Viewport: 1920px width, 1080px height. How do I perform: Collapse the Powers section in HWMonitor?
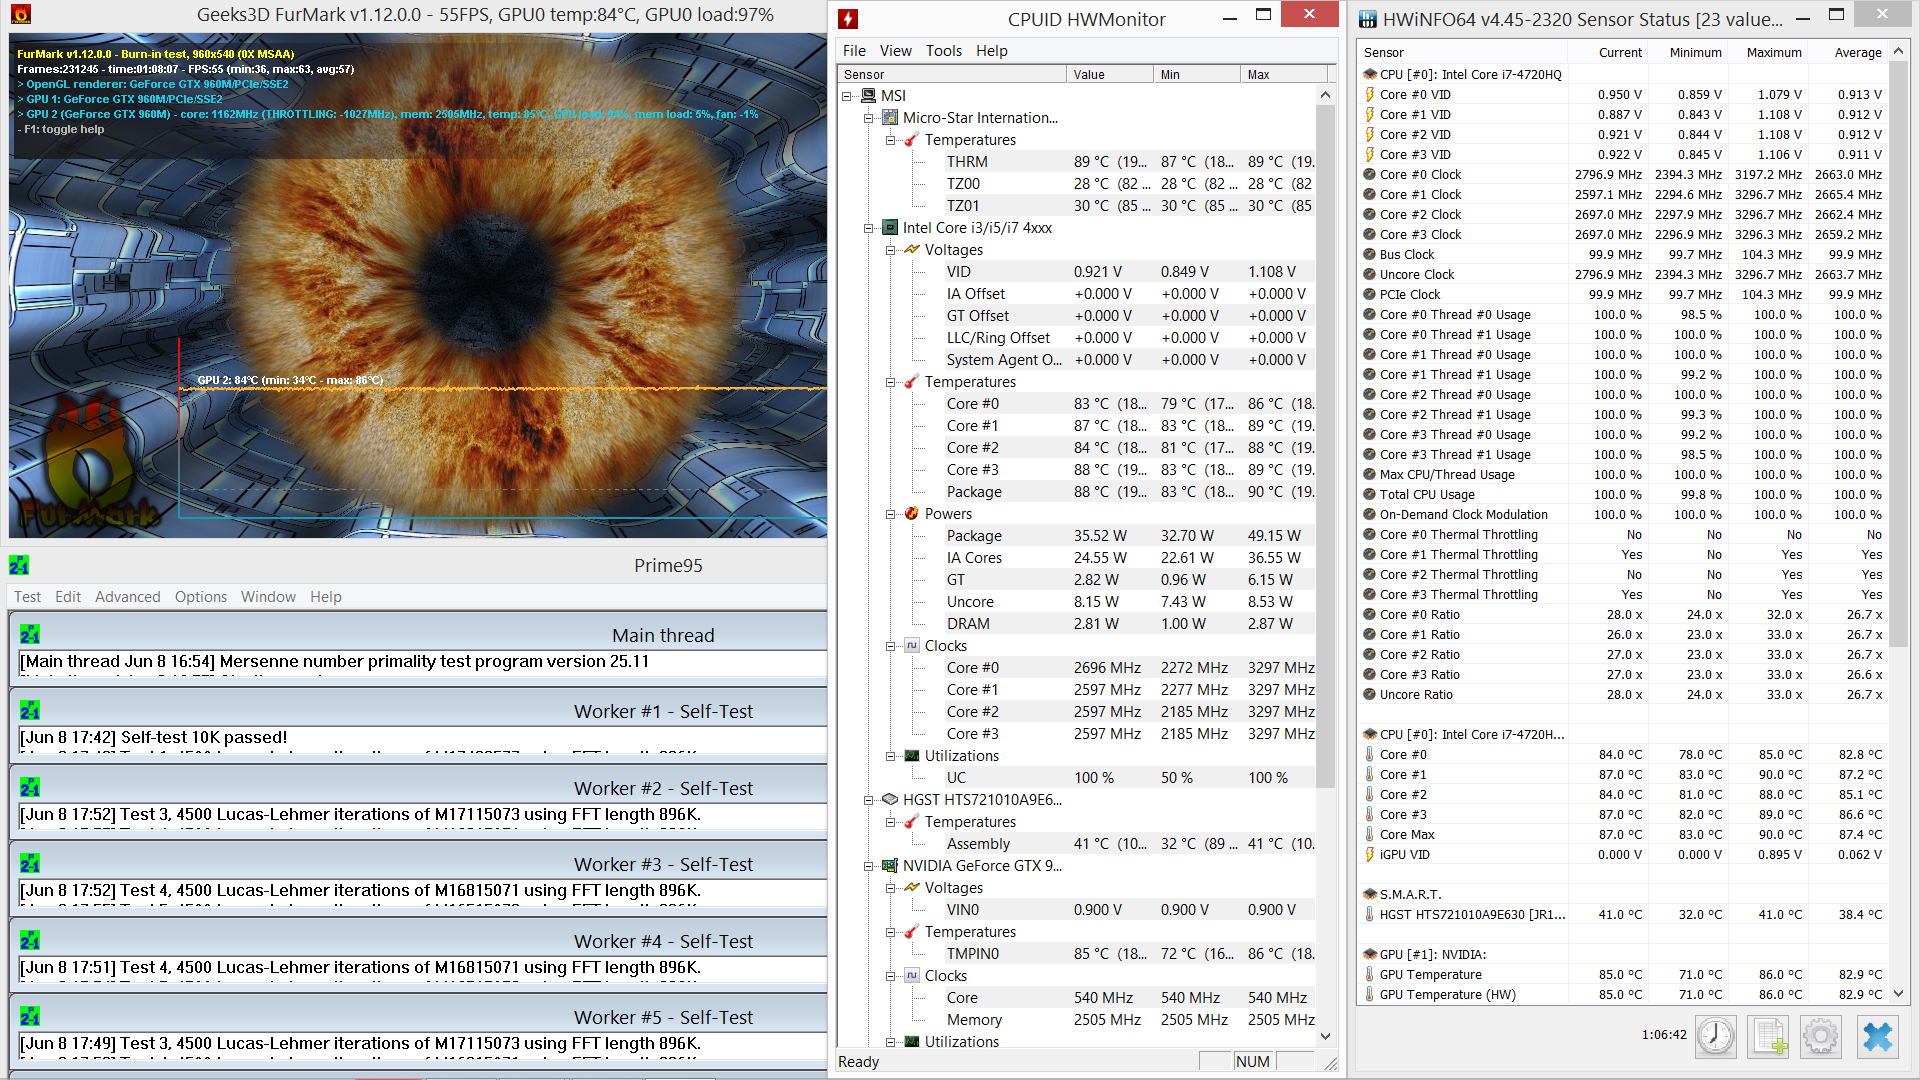click(891, 514)
